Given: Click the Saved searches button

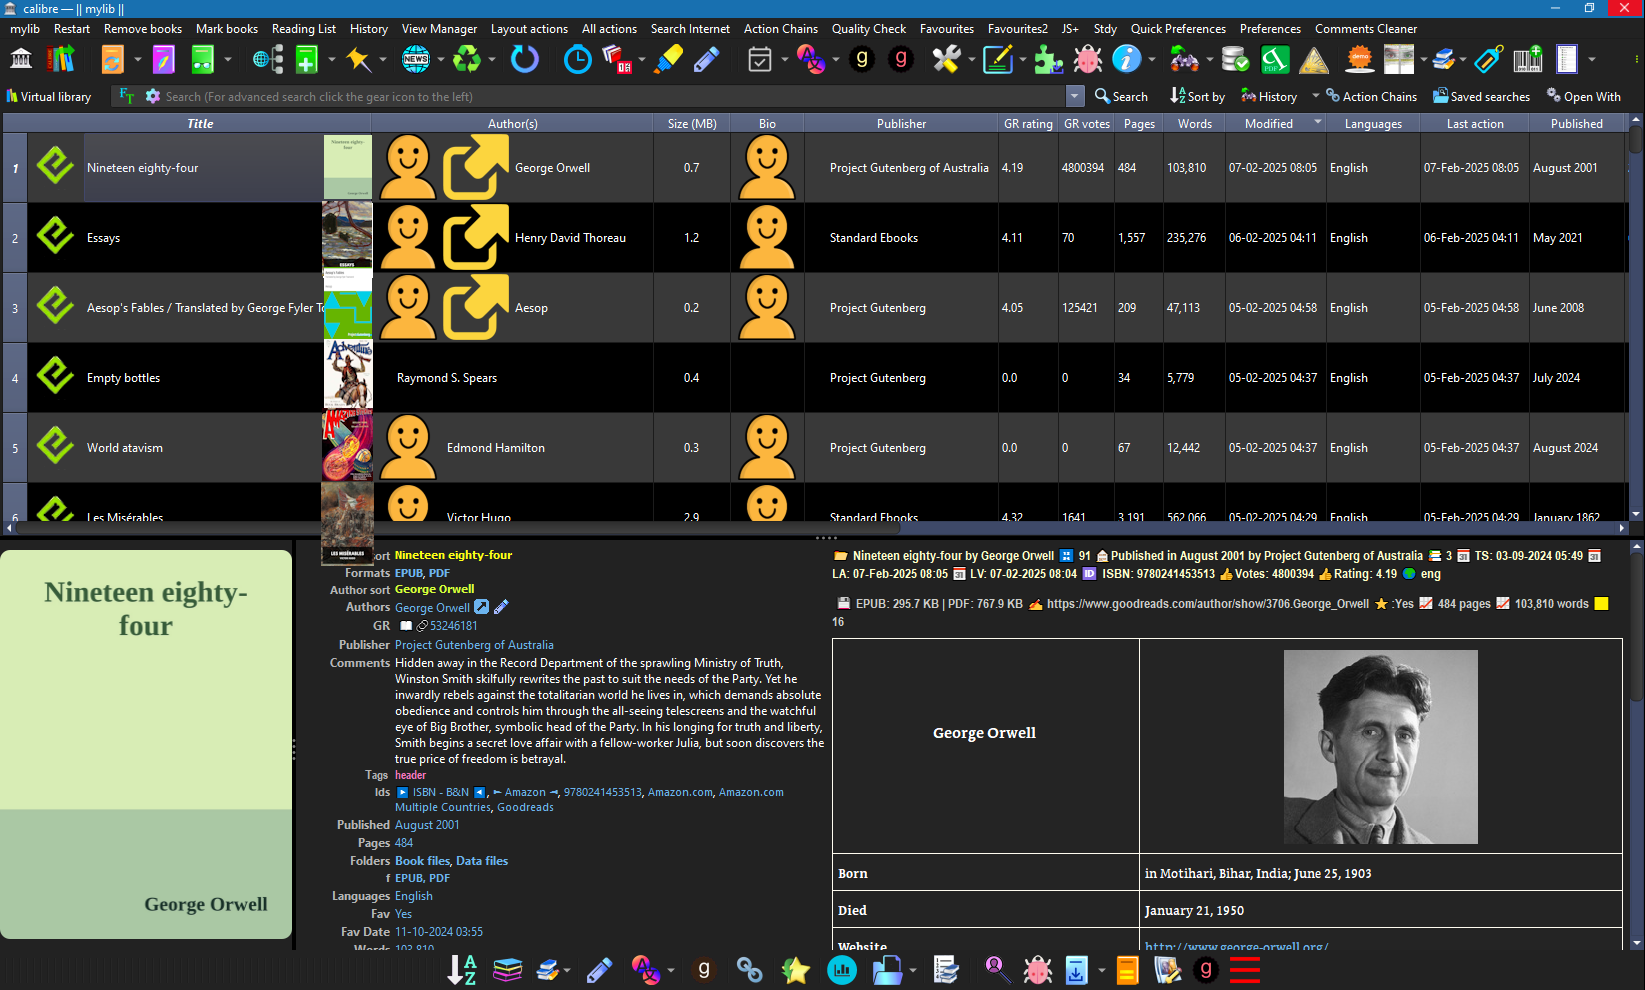Looking at the screenshot, I should point(1481,97).
